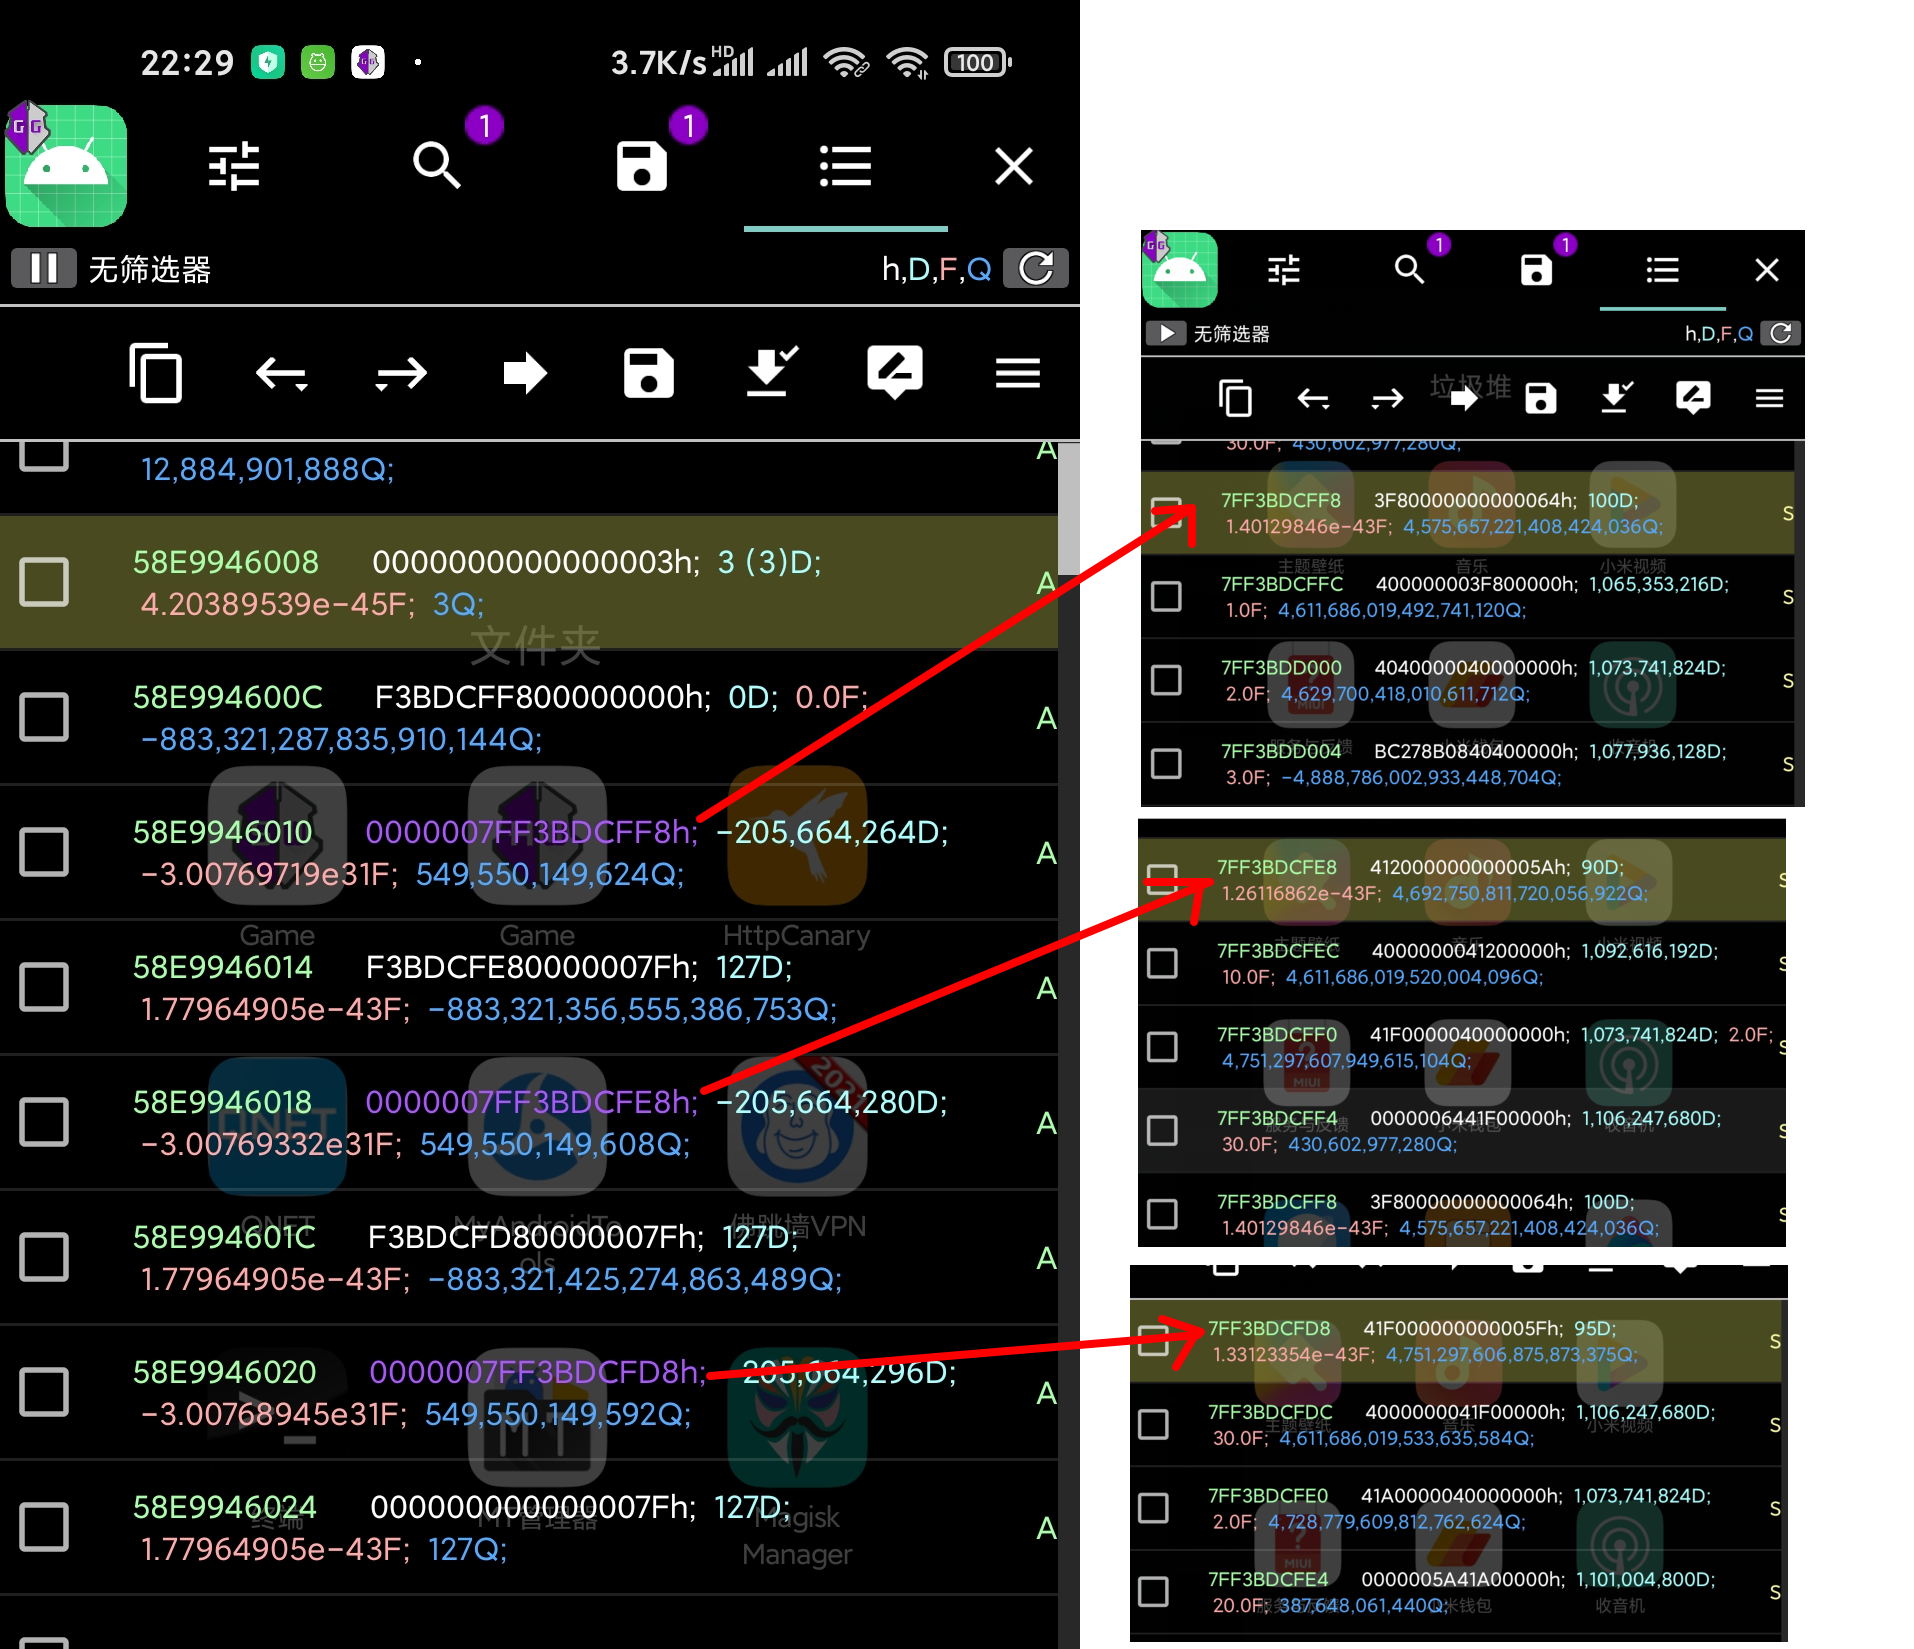
Task: Go back with the left arrow in the top-right screenshot
Action: (x=1313, y=399)
